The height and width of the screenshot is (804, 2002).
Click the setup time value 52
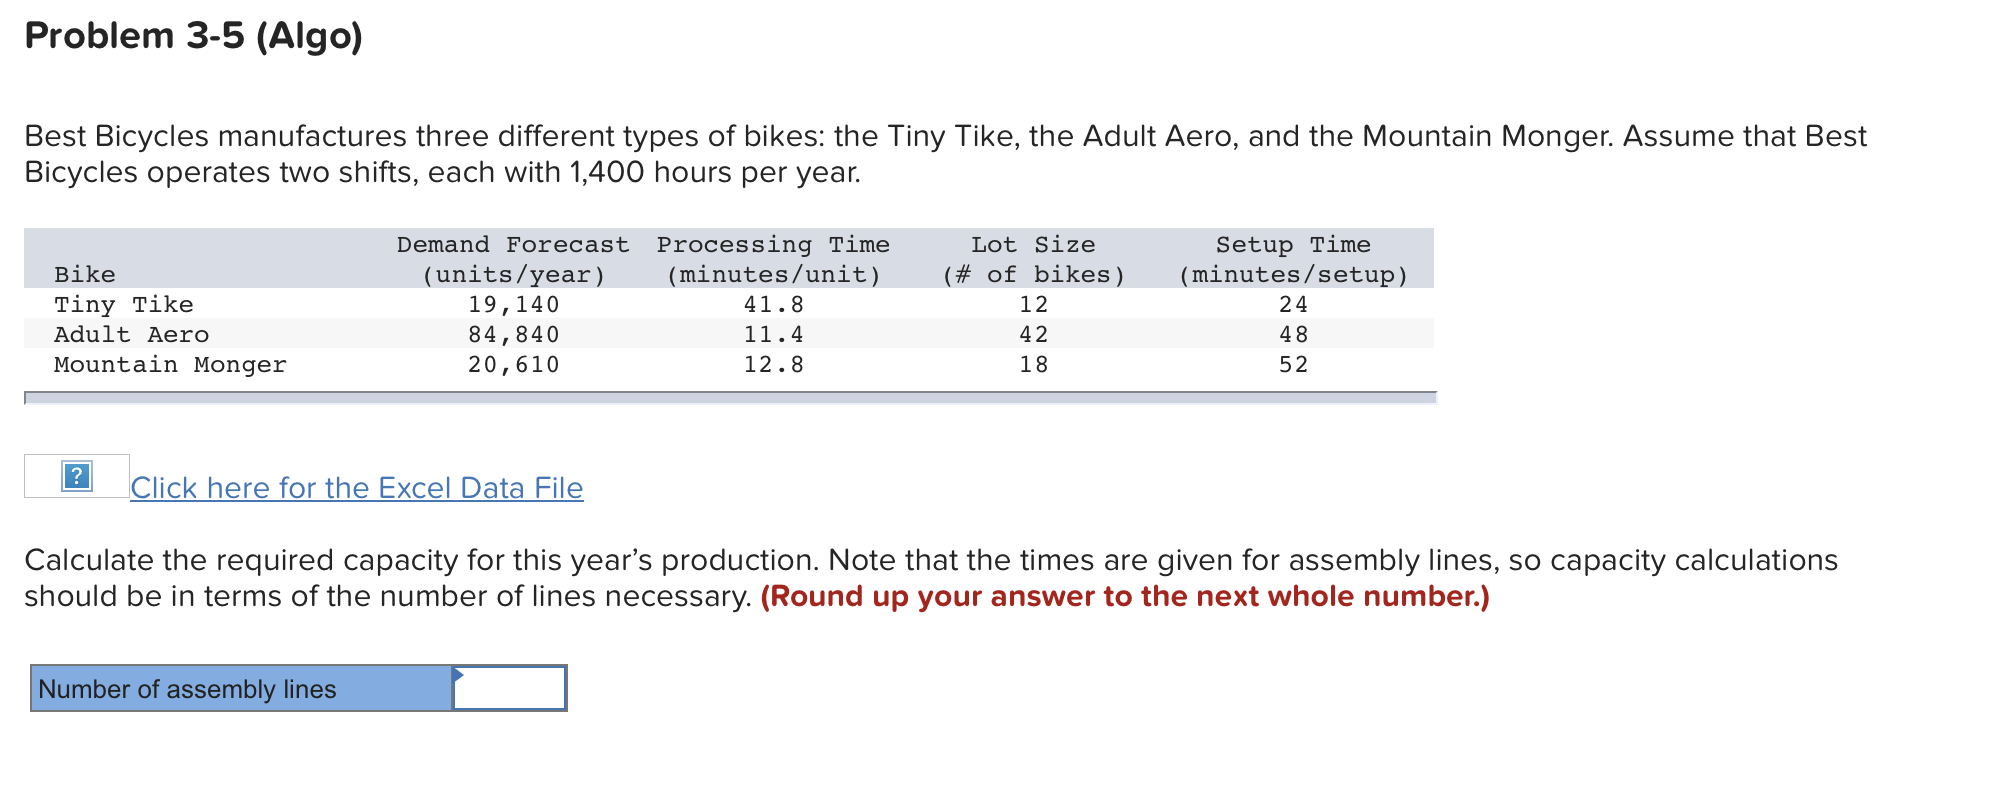pyautogui.click(x=1292, y=364)
